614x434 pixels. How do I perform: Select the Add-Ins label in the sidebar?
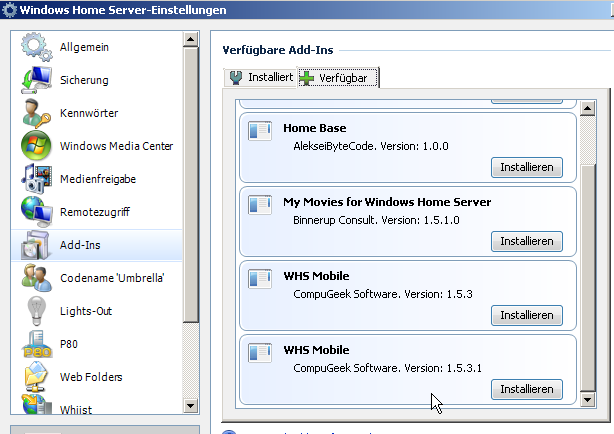click(x=80, y=245)
